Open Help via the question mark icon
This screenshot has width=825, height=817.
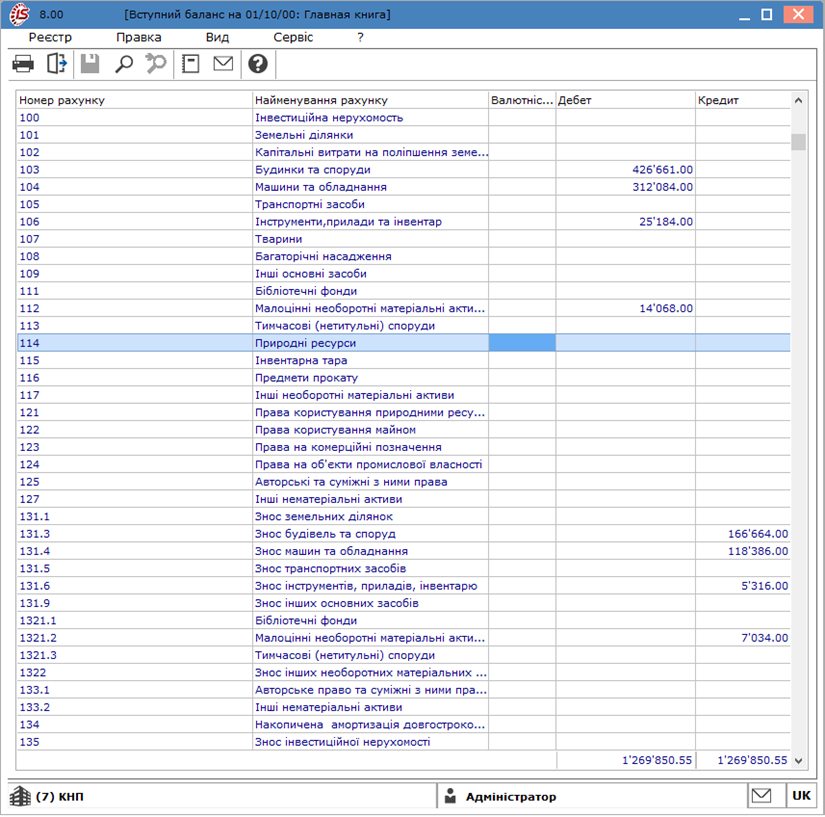point(258,64)
